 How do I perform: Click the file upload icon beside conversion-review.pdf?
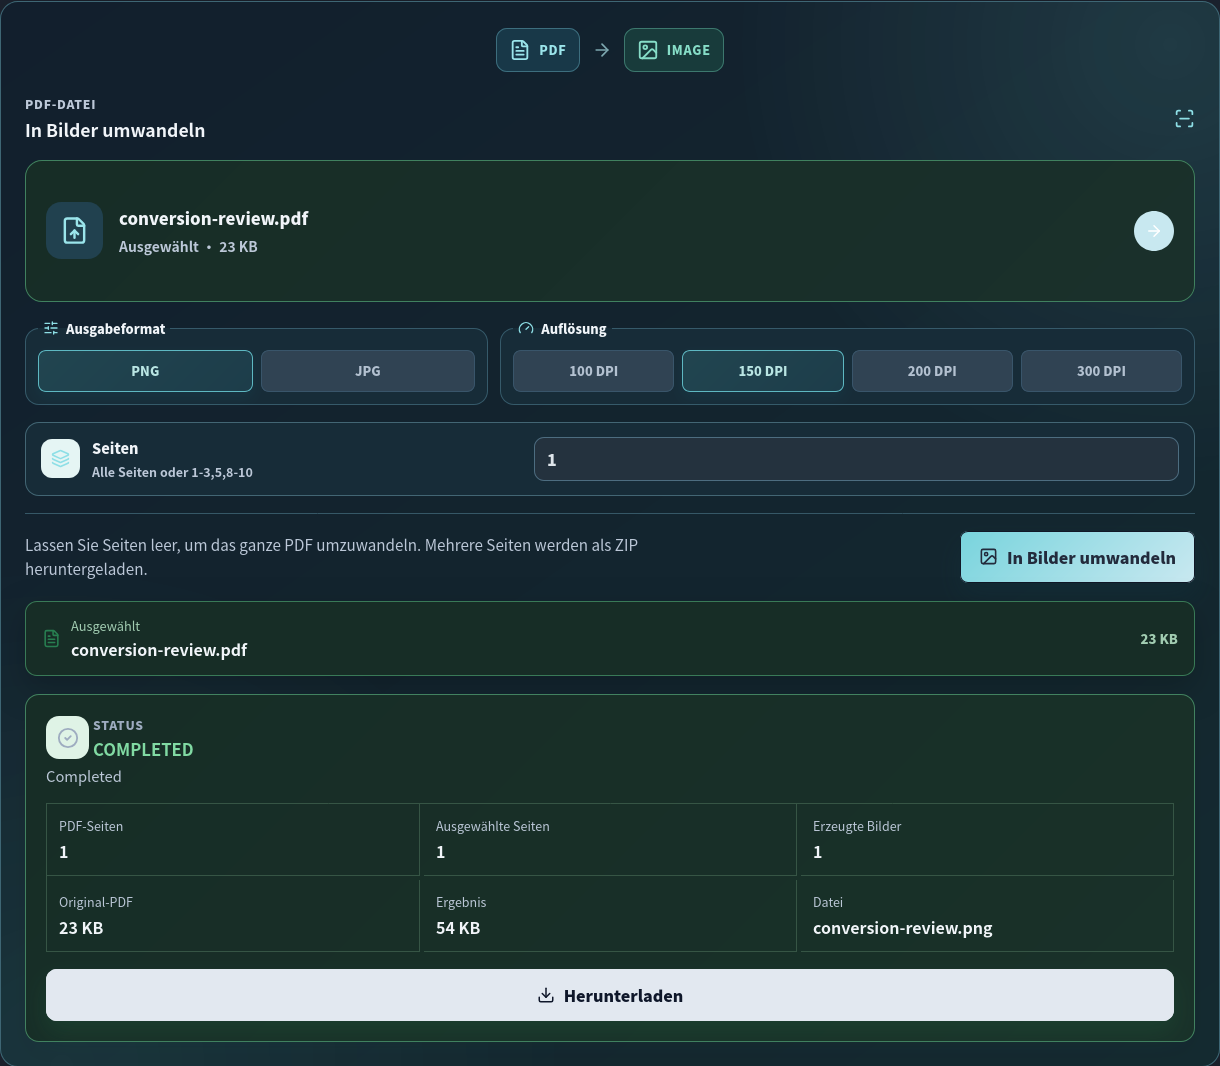click(75, 231)
